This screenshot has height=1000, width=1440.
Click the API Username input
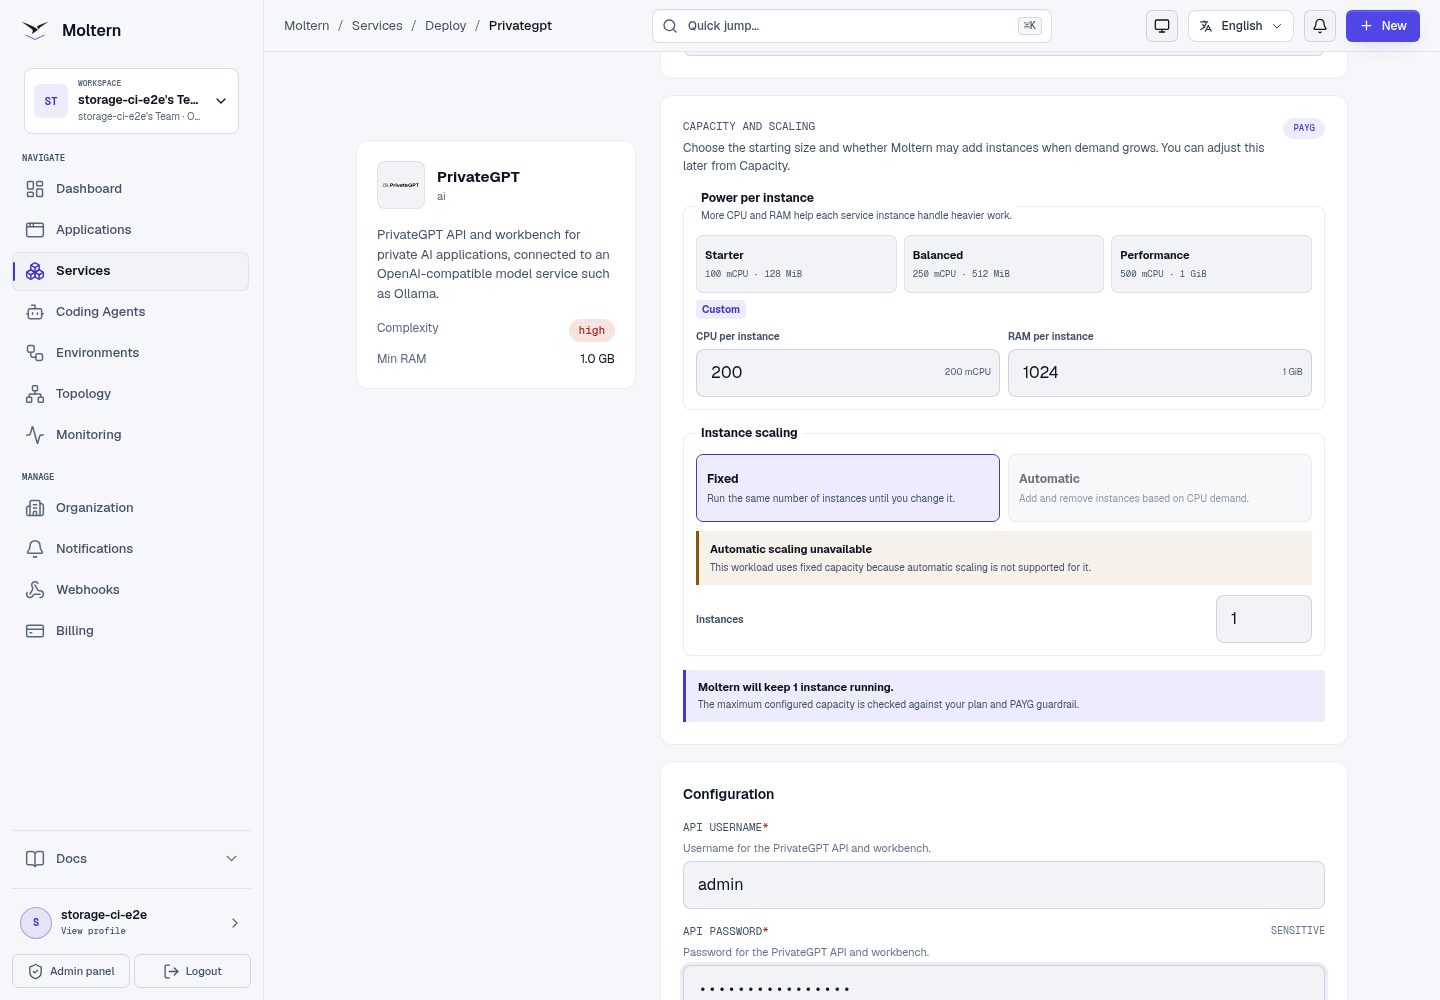click(x=1004, y=885)
